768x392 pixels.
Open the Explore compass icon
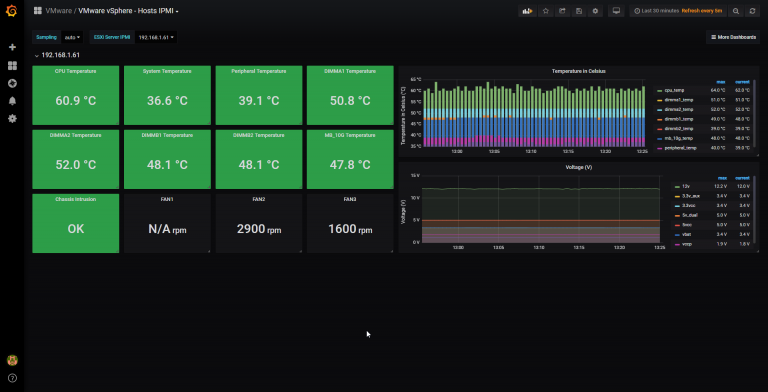pyautogui.click(x=12, y=83)
